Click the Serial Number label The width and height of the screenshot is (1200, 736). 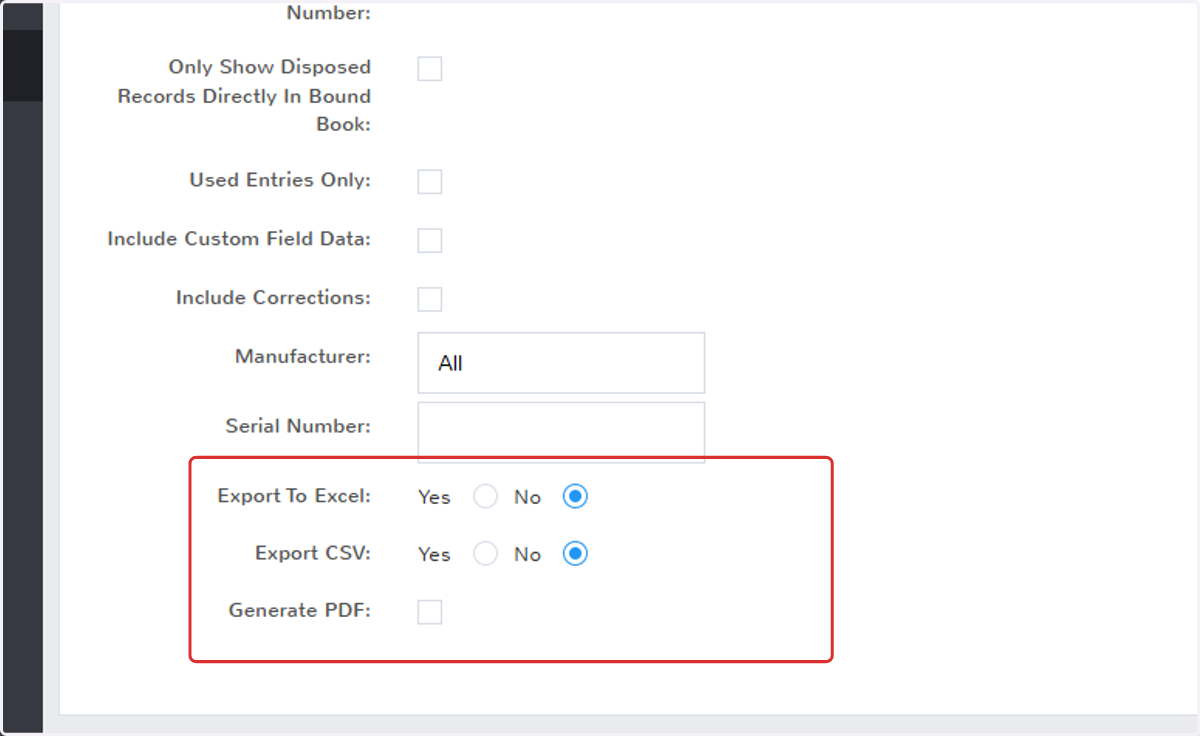[x=298, y=426]
